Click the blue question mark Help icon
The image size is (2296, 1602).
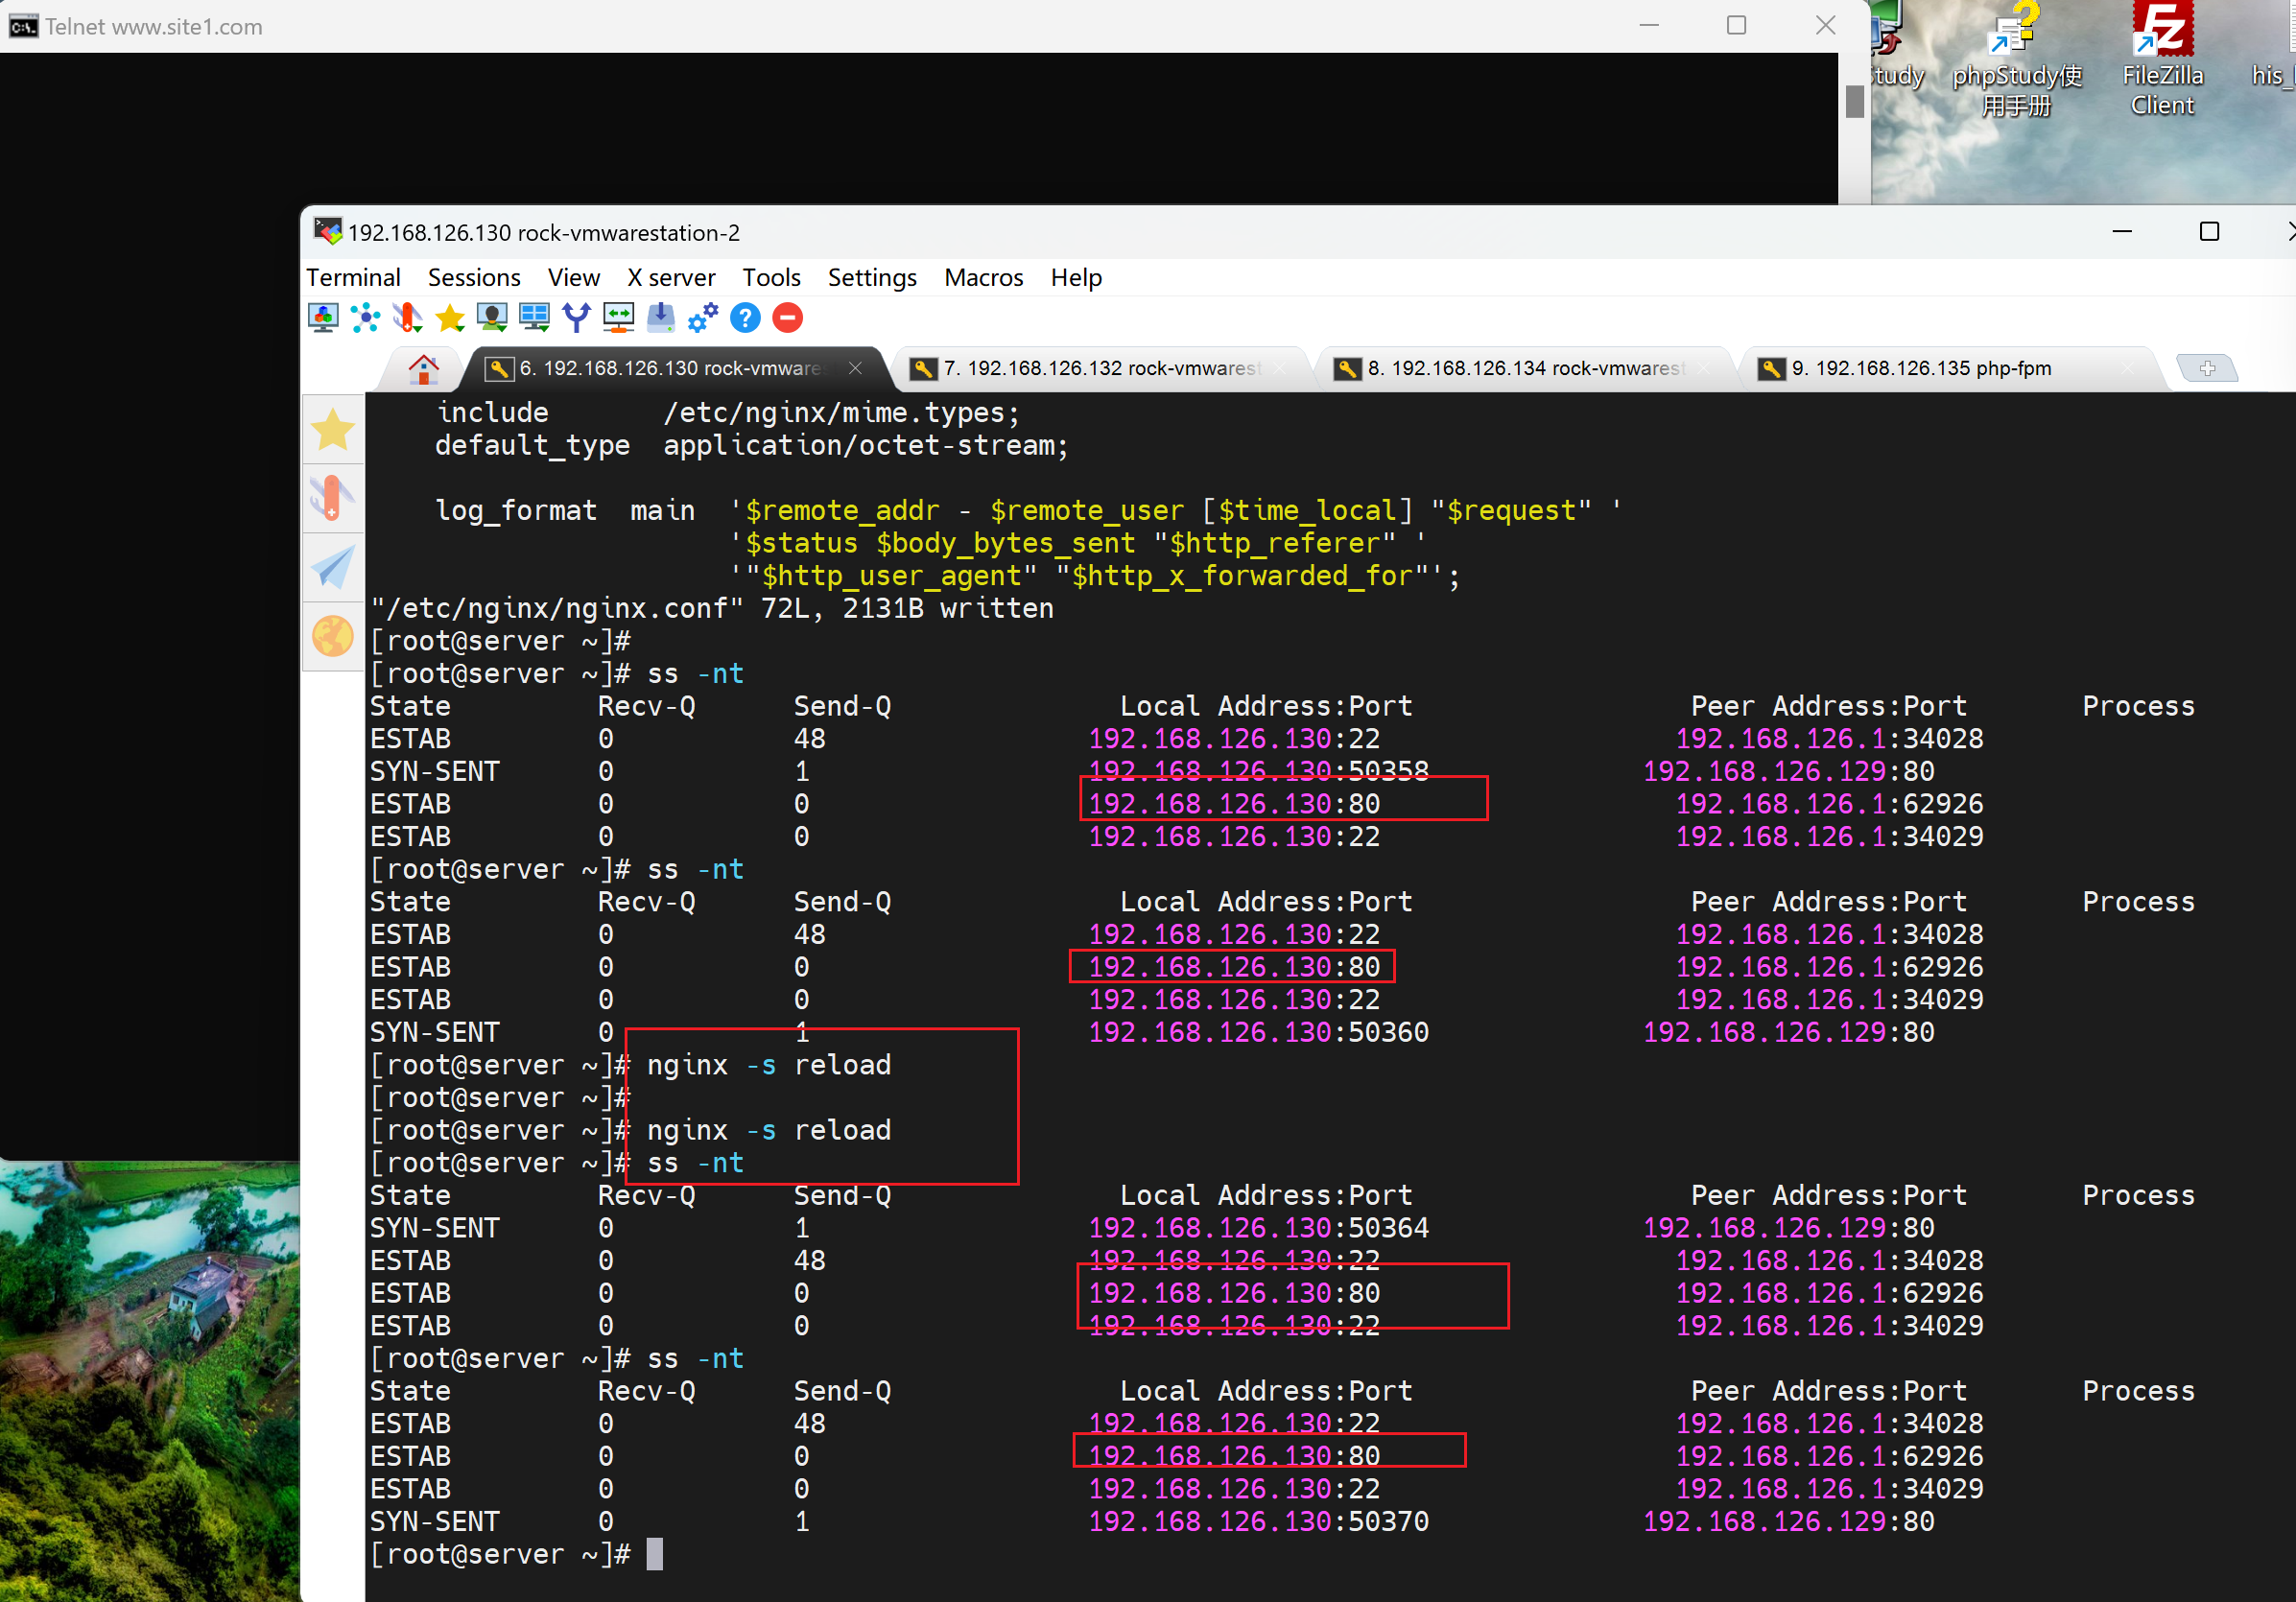(745, 318)
